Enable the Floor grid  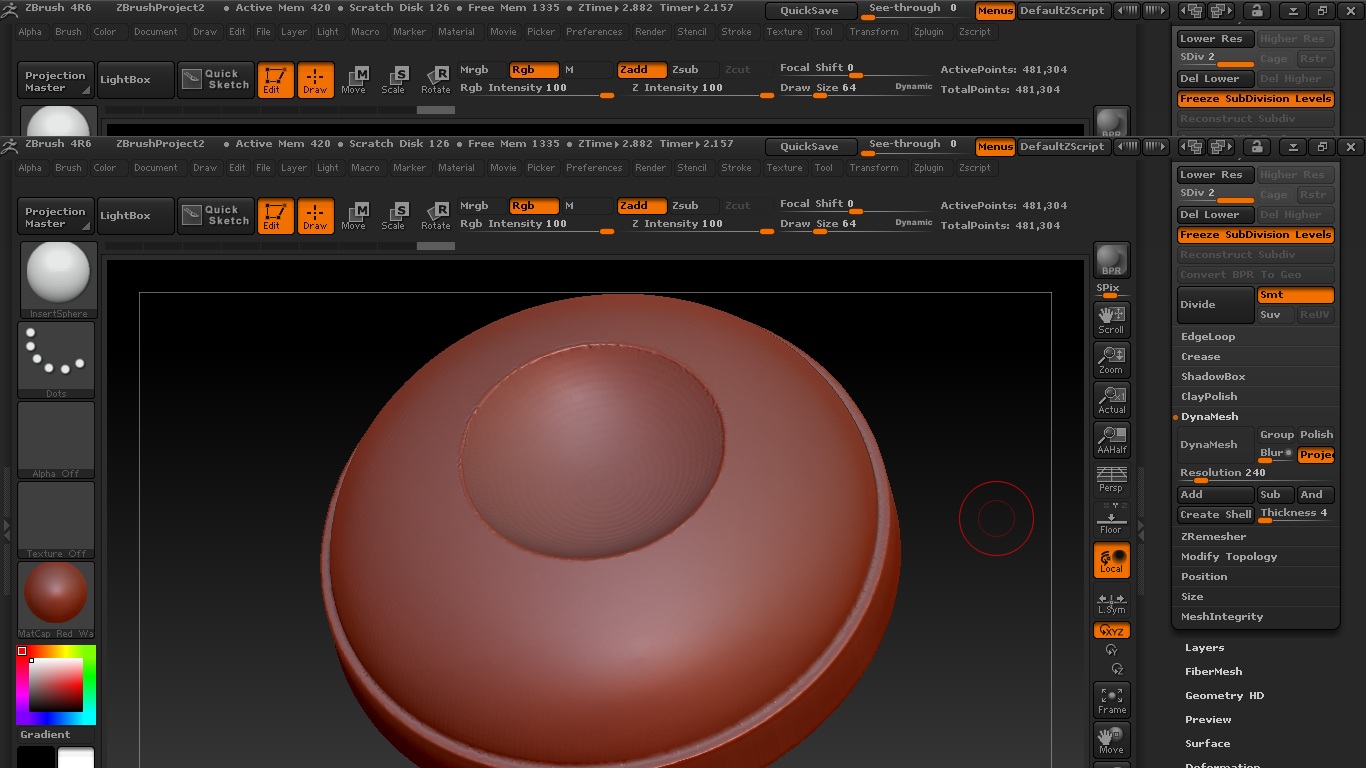tap(1111, 519)
